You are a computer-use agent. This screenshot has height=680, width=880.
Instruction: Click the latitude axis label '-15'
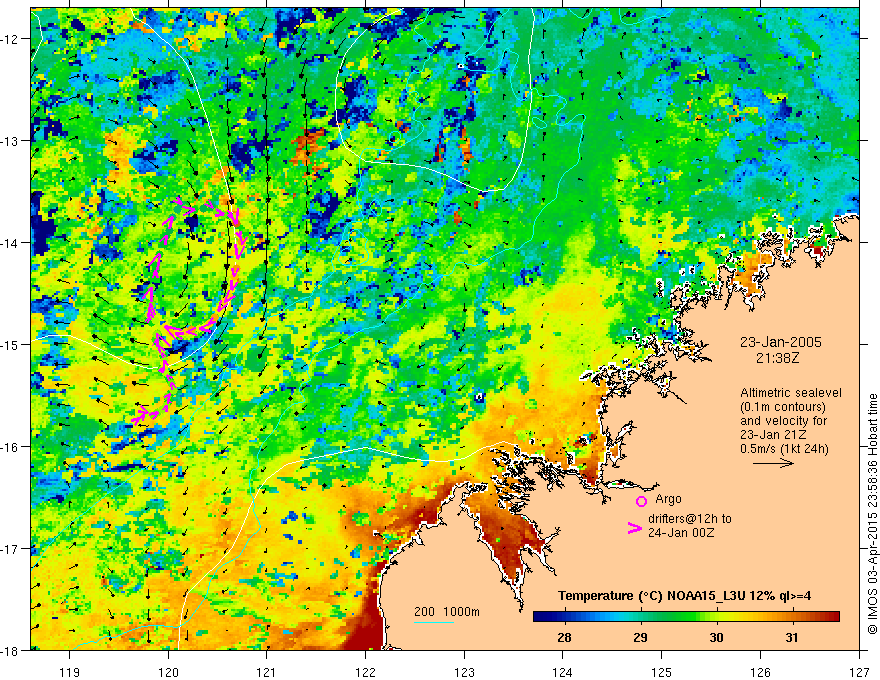pos(10,344)
